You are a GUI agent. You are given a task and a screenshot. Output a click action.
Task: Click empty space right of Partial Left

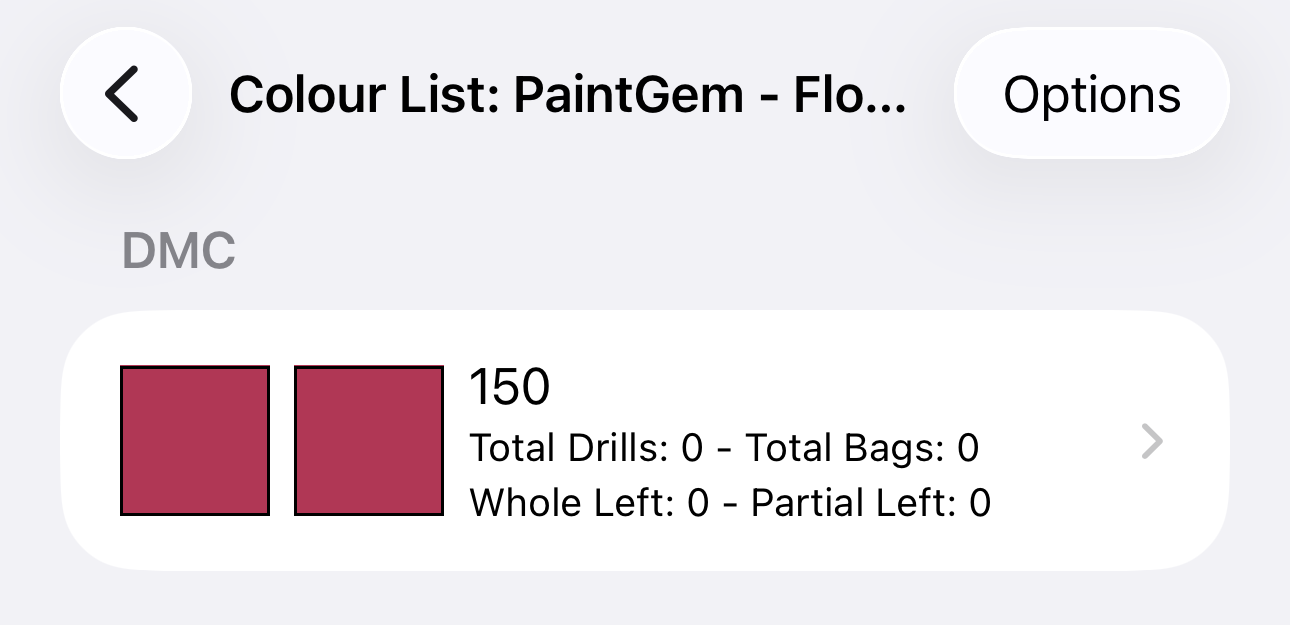click(x=1060, y=502)
